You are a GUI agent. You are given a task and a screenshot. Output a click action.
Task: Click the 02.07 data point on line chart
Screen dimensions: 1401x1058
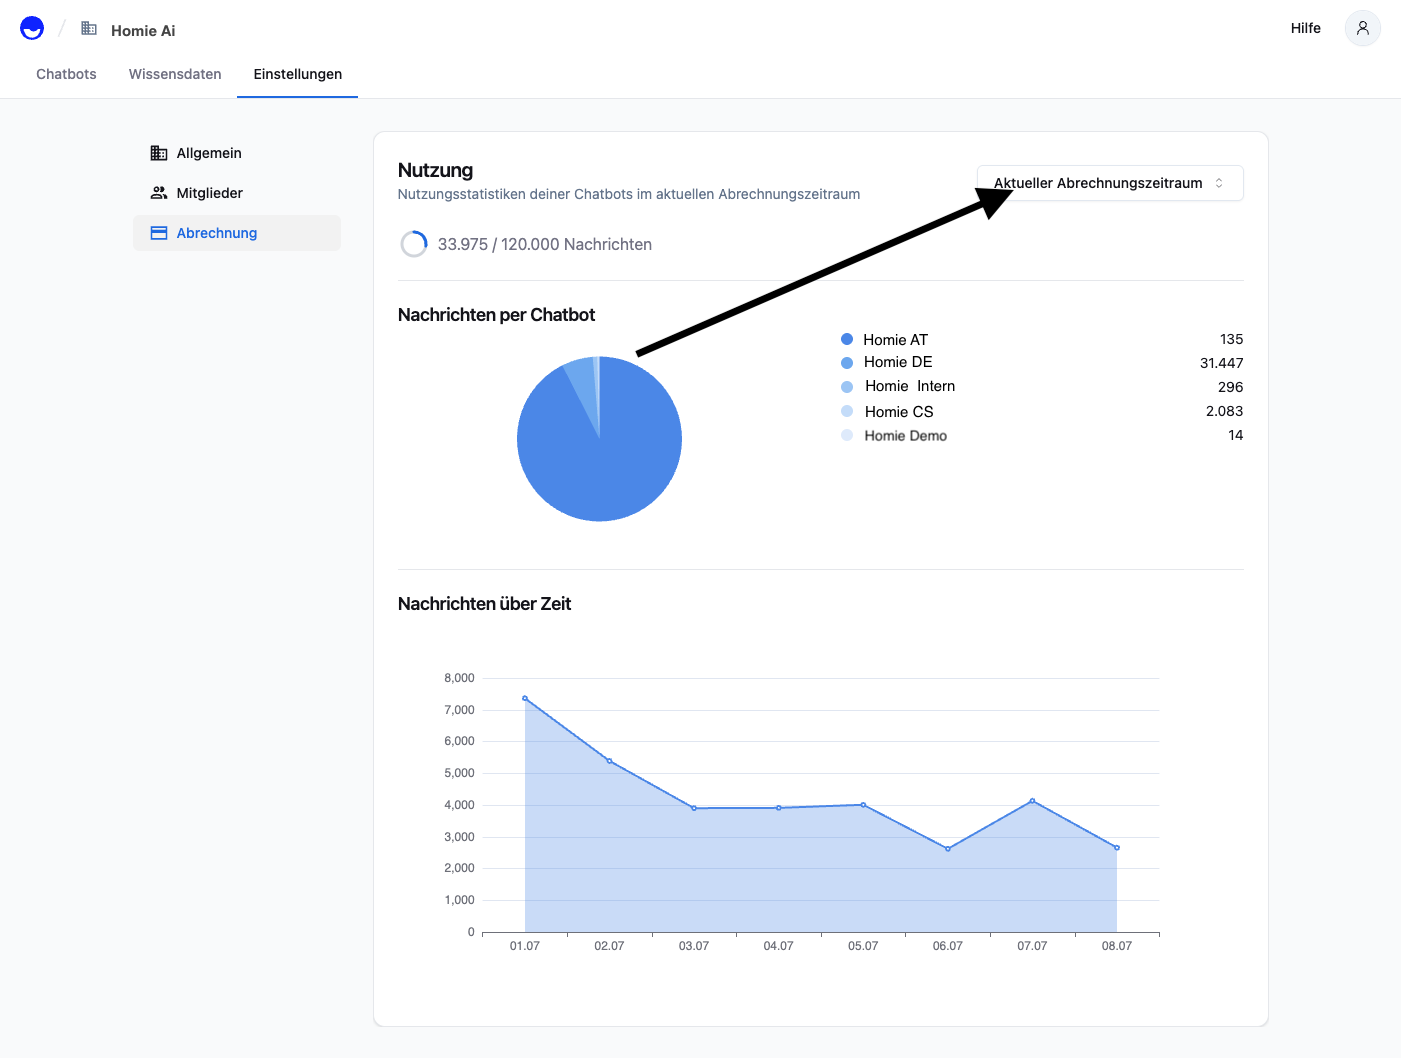pos(609,761)
